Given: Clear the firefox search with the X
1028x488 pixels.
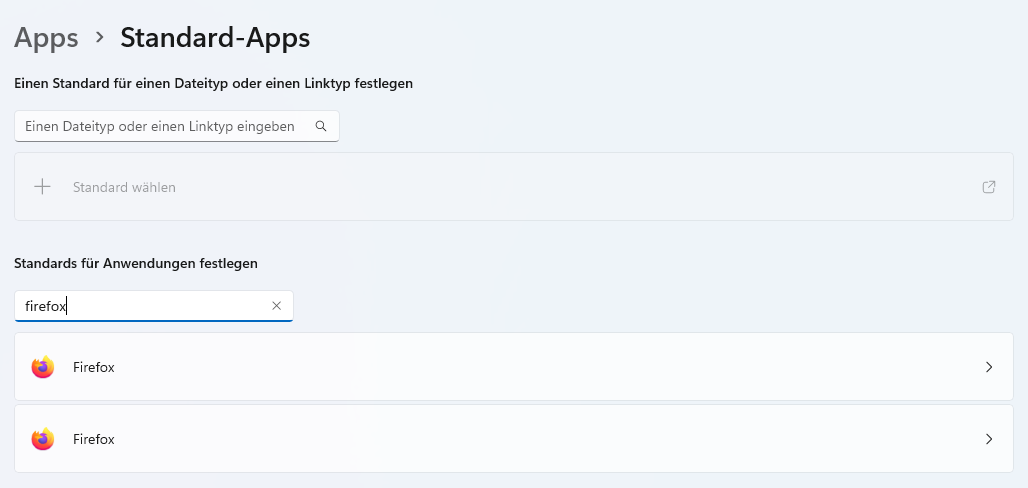Looking at the screenshot, I should tap(277, 306).
